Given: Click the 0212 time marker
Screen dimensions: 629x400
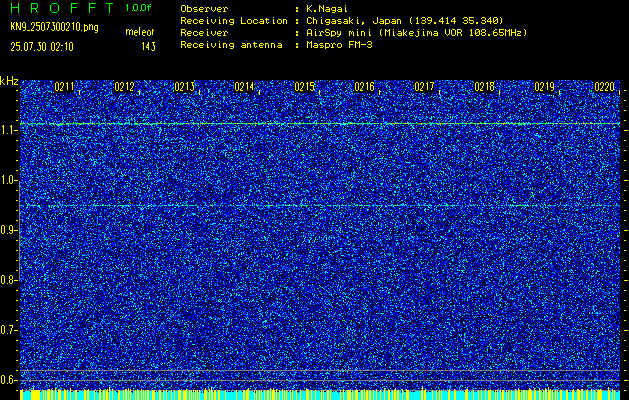Looking at the screenshot, I should pyautogui.click(x=124, y=87).
